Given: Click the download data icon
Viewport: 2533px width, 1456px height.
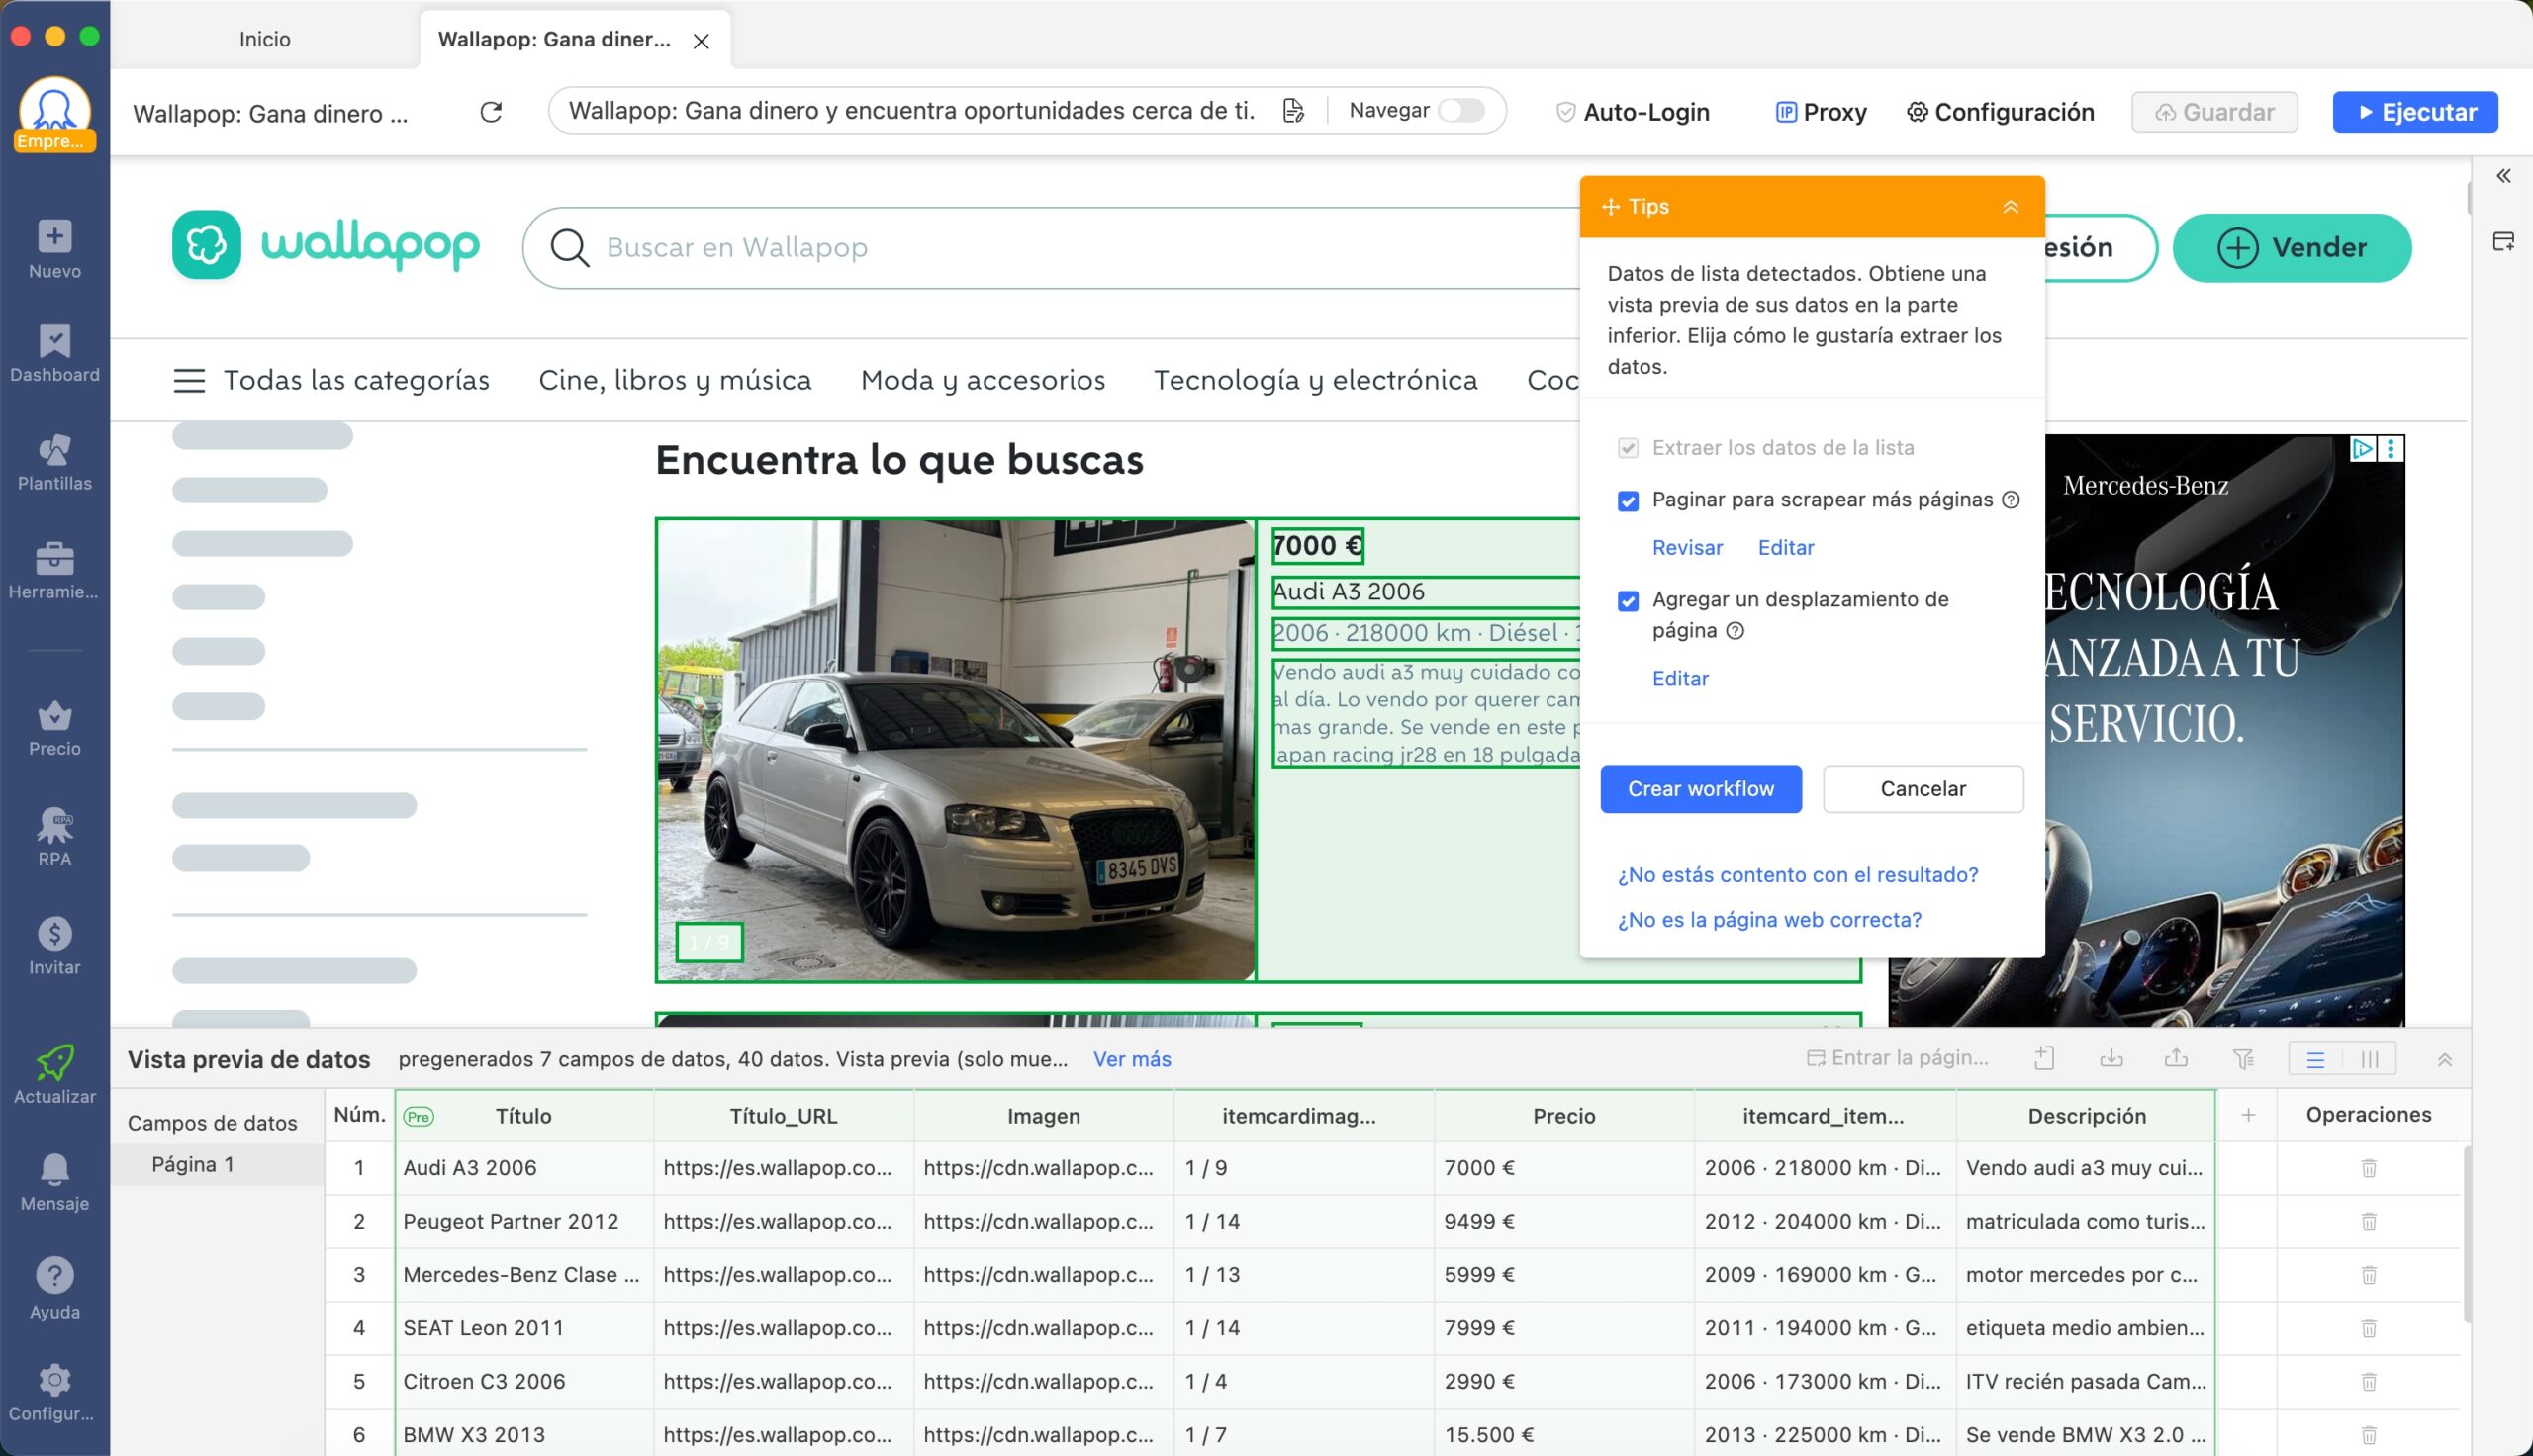Looking at the screenshot, I should pyautogui.click(x=2111, y=1059).
